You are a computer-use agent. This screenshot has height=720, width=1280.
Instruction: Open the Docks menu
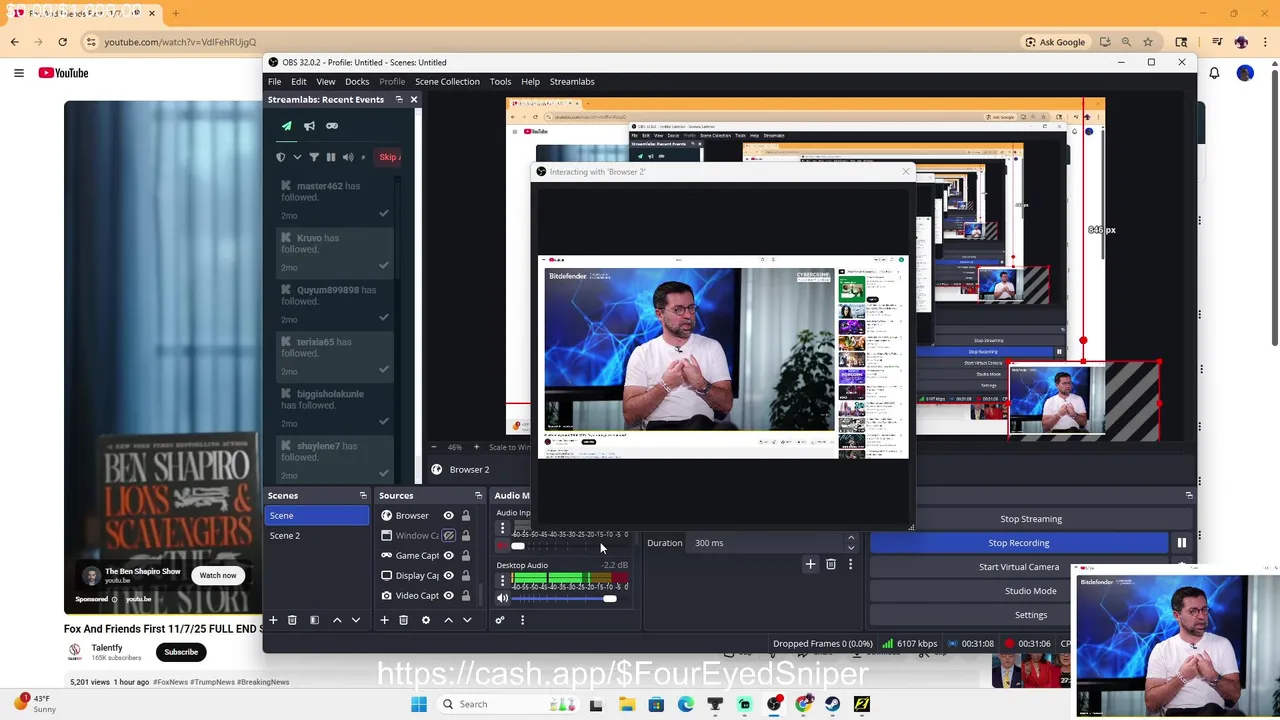[x=357, y=81]
